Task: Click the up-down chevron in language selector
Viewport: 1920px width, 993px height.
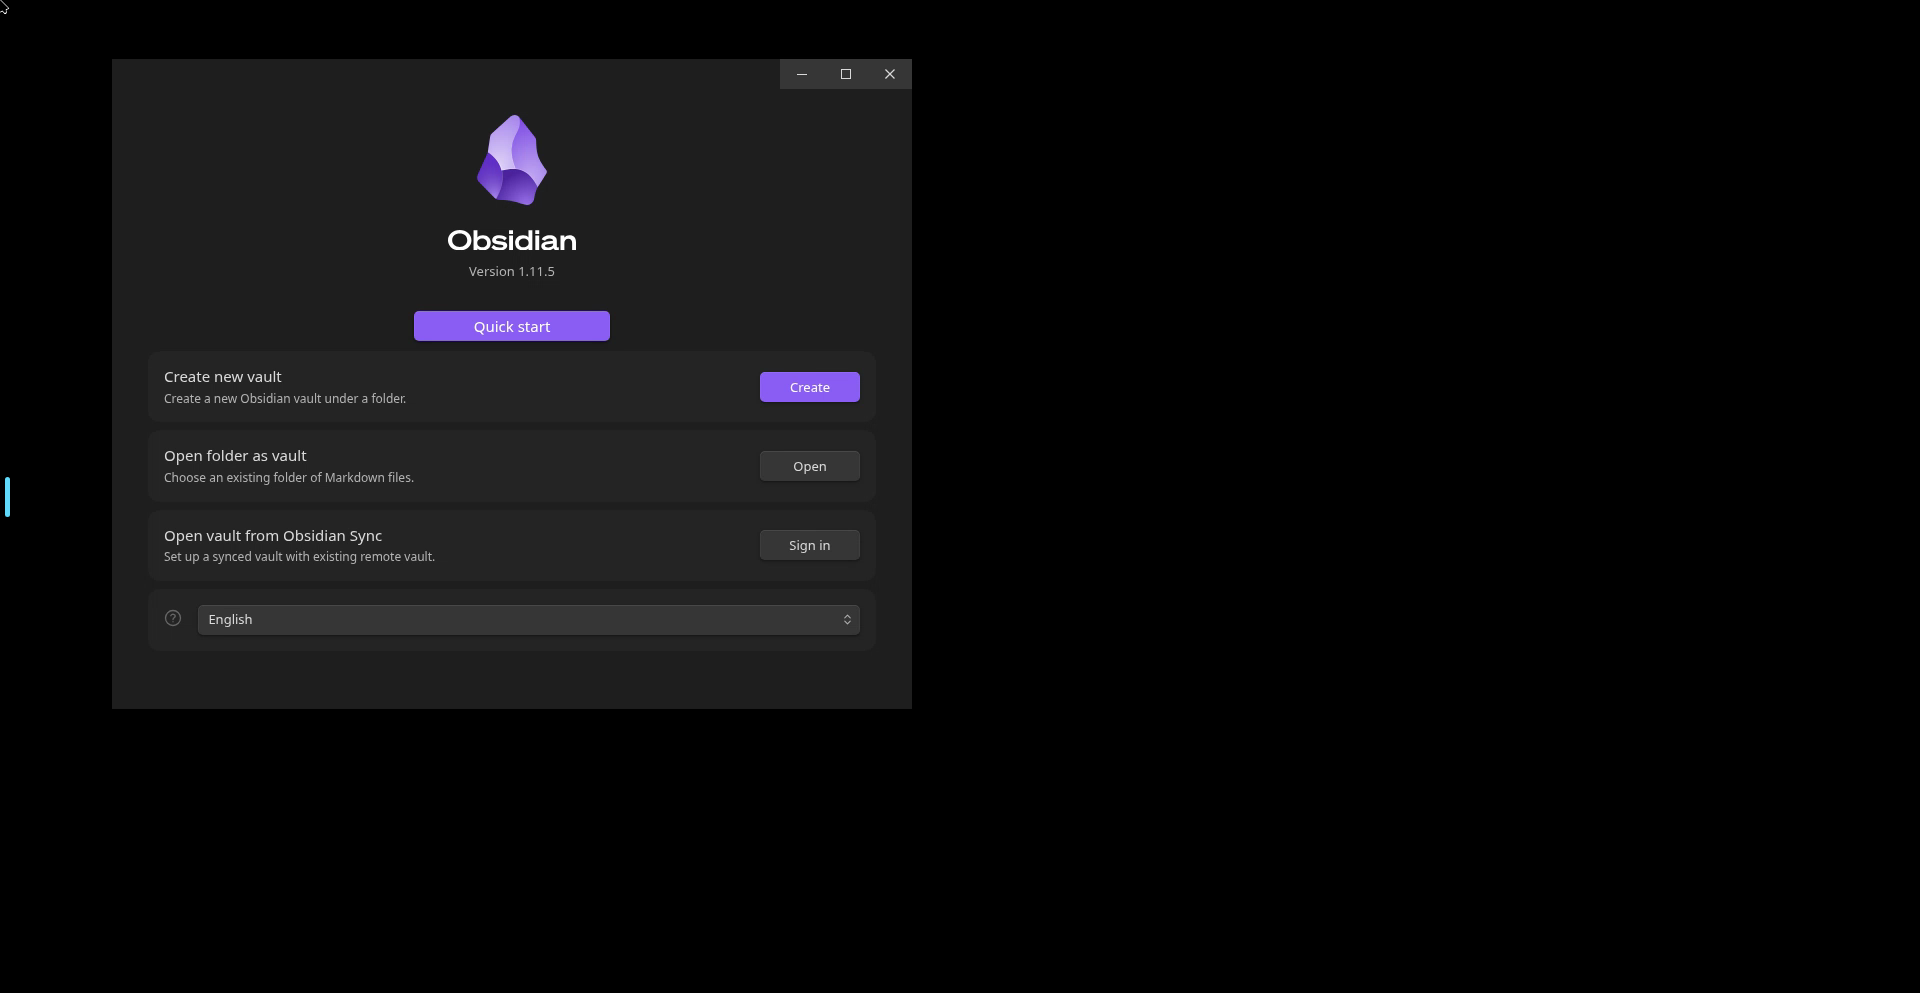Action: point(847,619)
